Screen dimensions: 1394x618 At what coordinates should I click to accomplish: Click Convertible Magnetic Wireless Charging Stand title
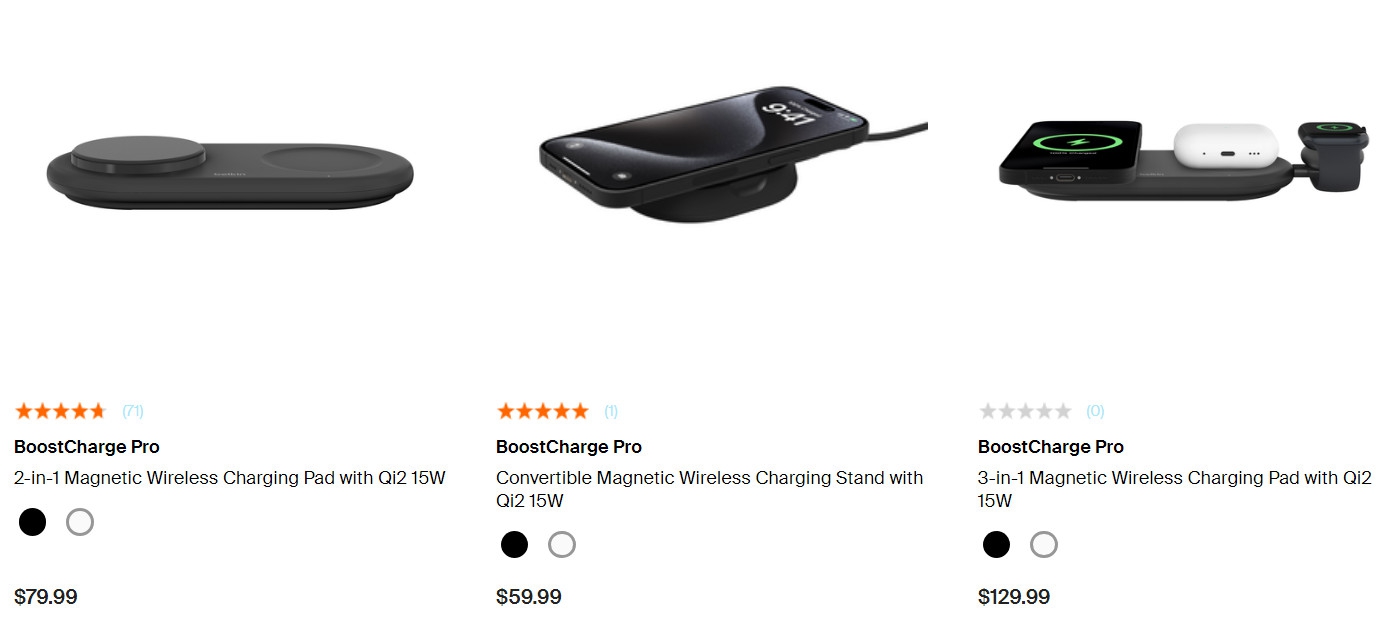[709, 489]
